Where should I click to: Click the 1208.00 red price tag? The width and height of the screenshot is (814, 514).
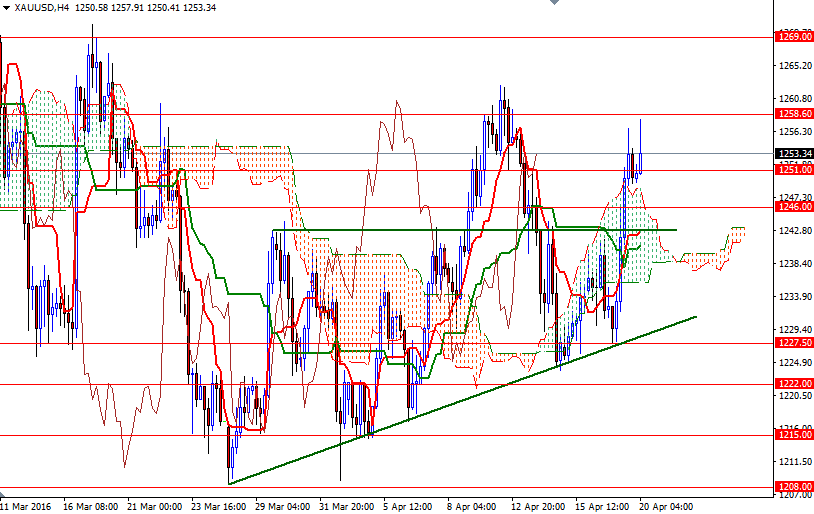tap(794, 487)
